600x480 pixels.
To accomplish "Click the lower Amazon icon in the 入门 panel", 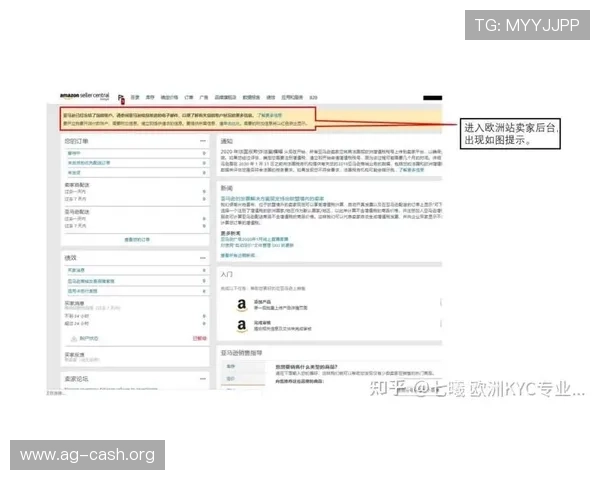I will coord(241,325).
